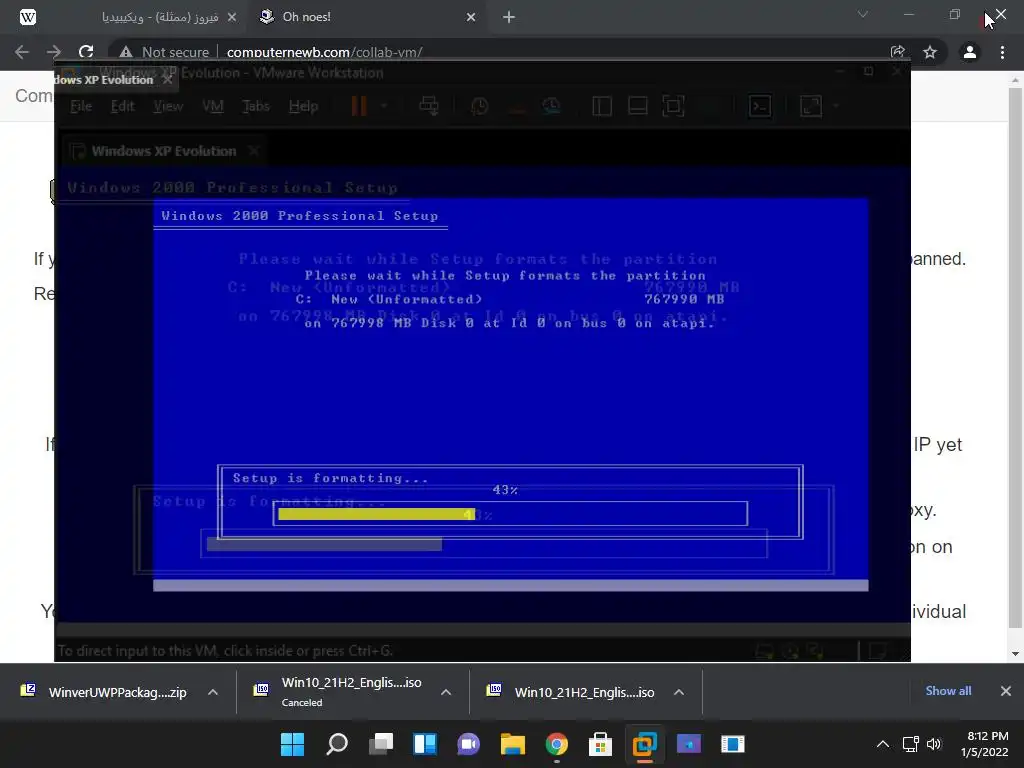
Task: Open the Edit menu in VMware Workstation
Action: click(122, 106)
